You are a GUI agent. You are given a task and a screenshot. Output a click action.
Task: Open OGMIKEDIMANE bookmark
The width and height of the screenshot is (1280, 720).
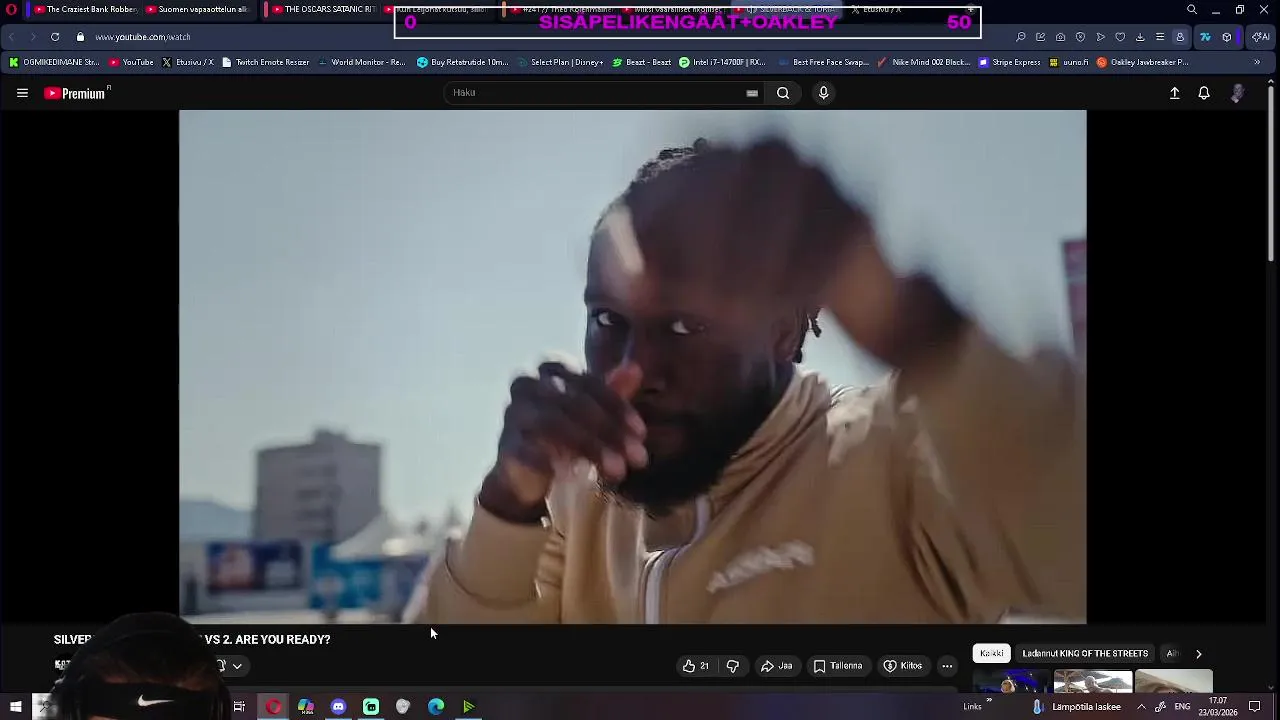(x=55, y=62)
